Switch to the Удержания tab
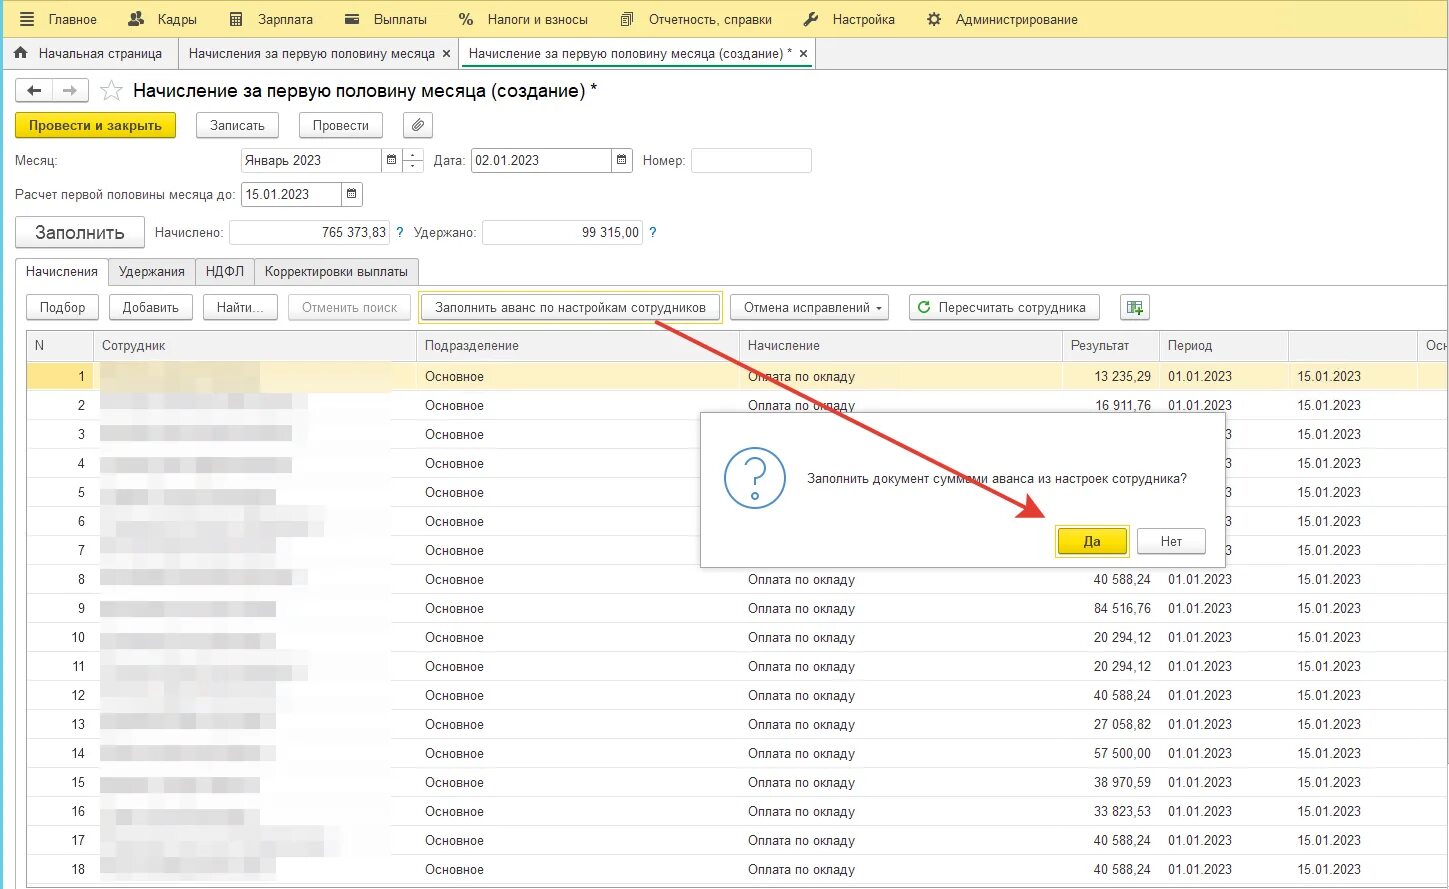The width and height of the screenshot is (1449, 889). [152, 271]
